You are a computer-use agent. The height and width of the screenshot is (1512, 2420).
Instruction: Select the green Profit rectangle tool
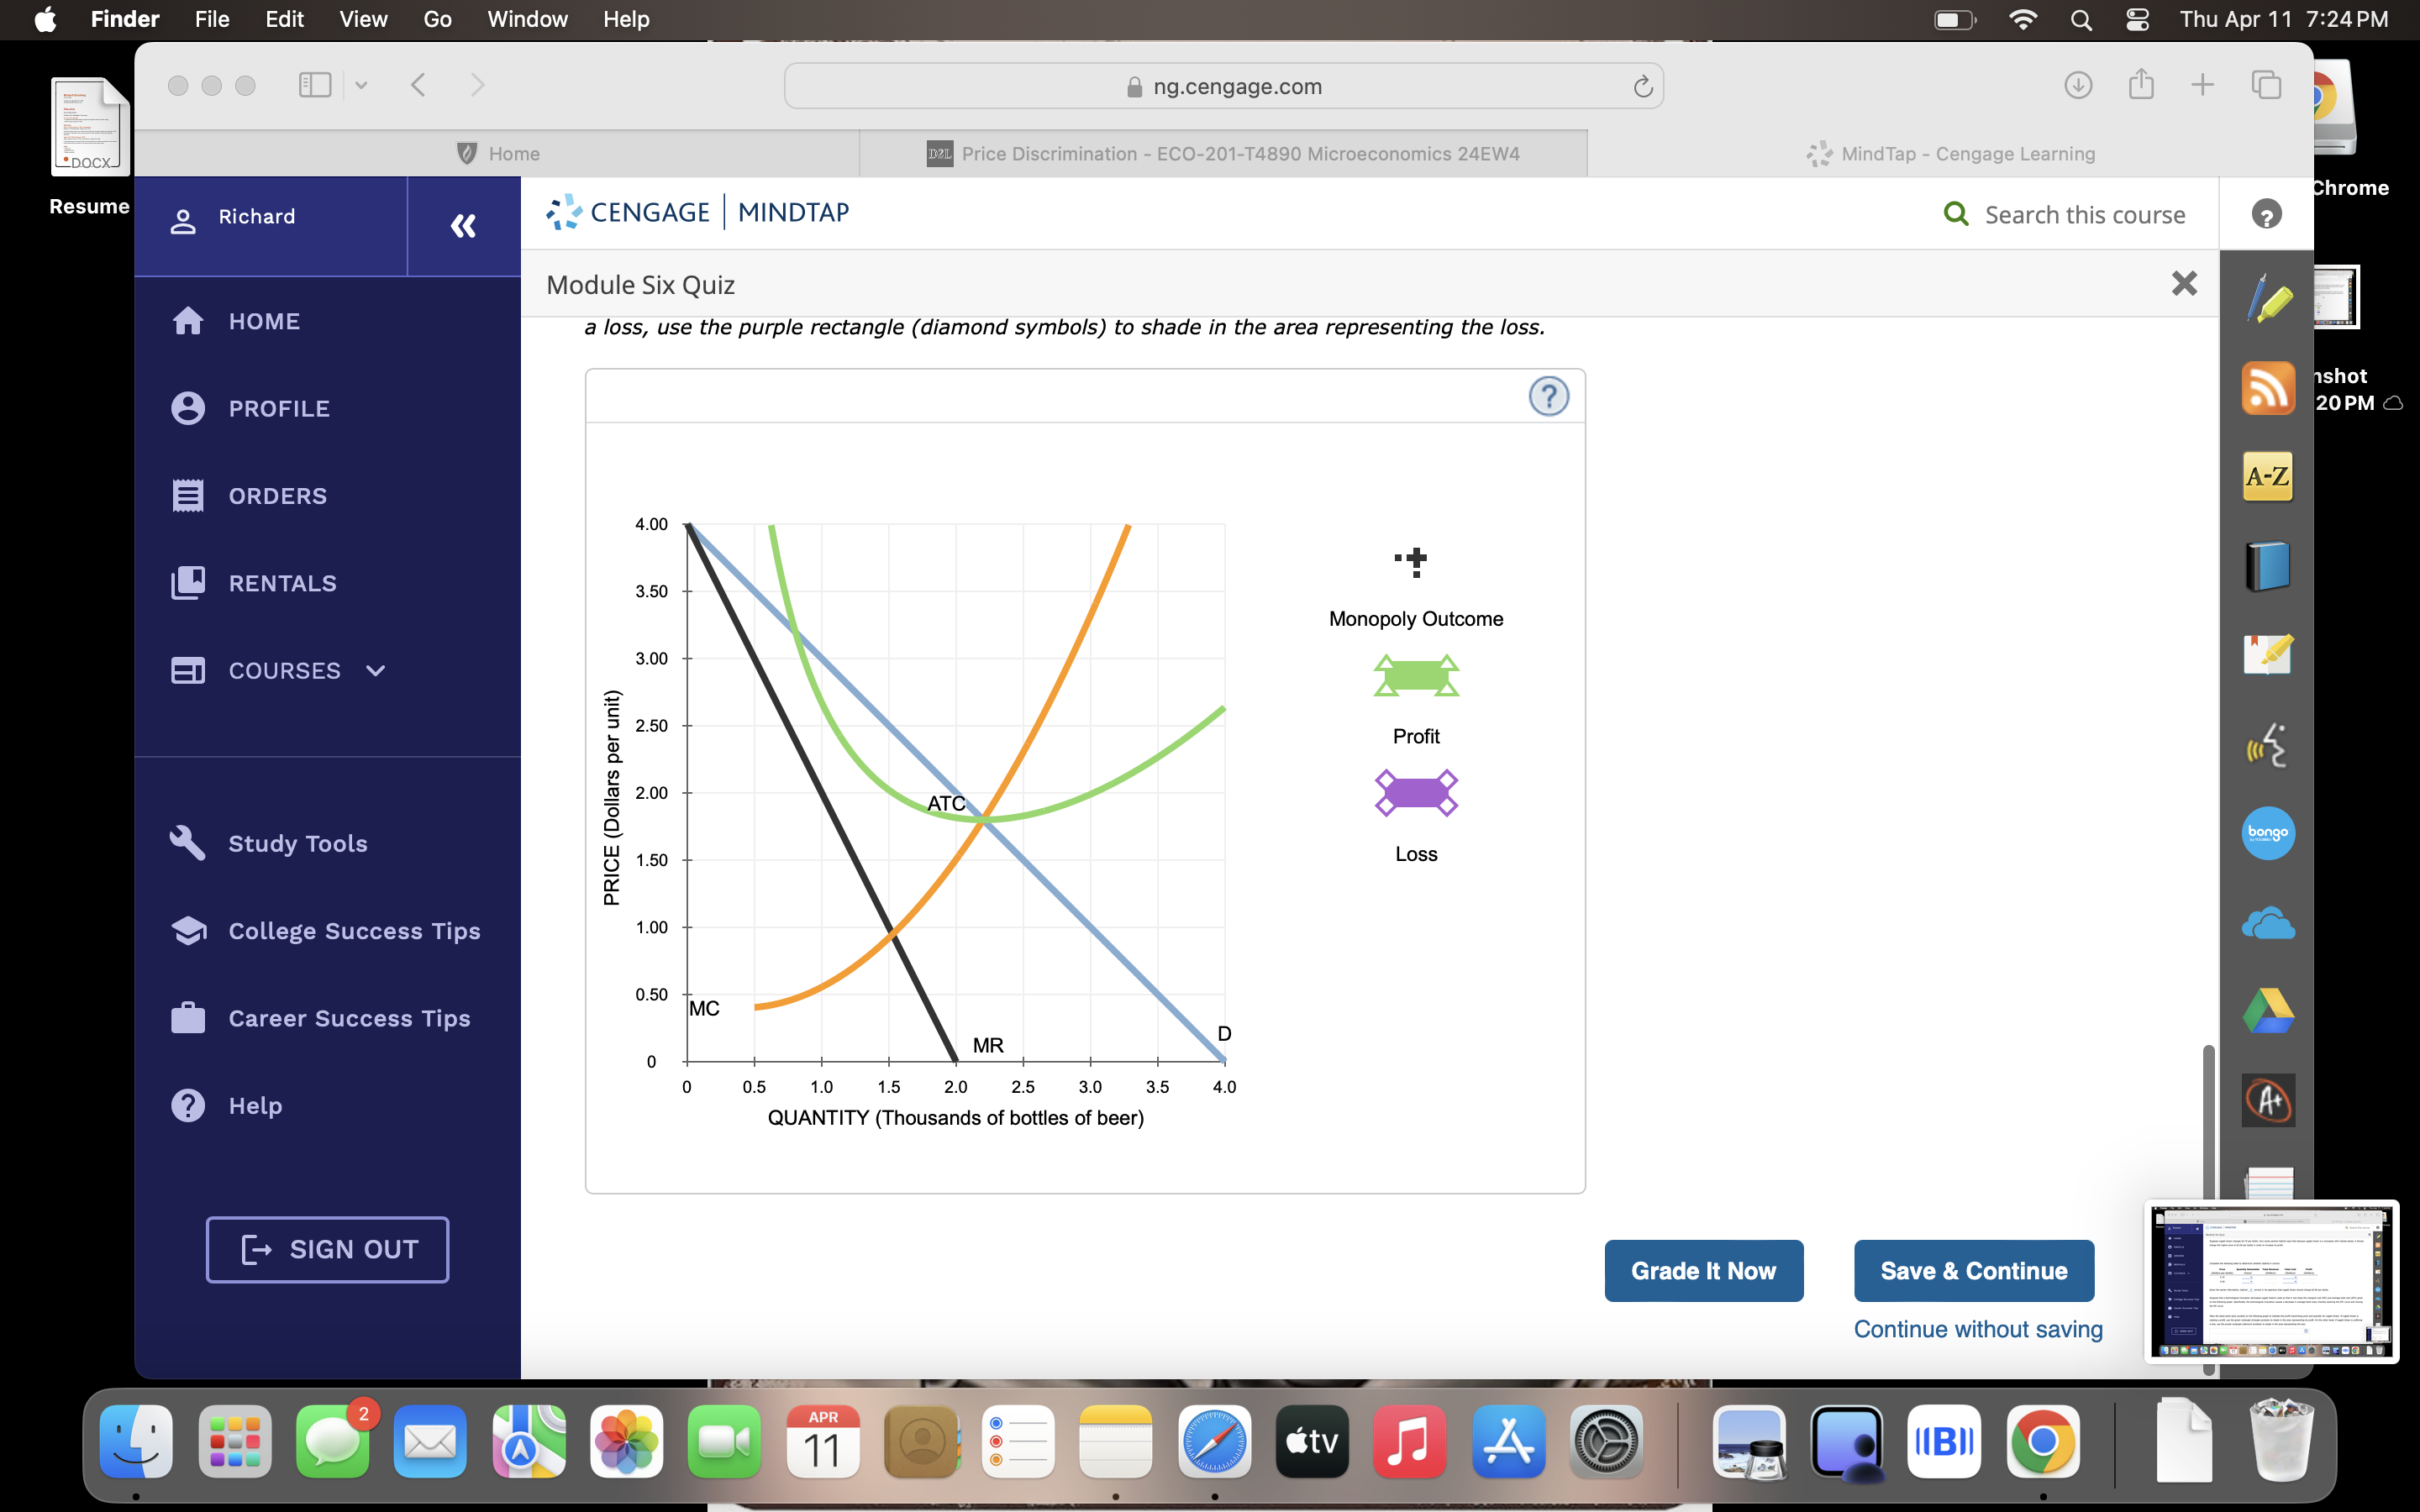pos(1416,677)
